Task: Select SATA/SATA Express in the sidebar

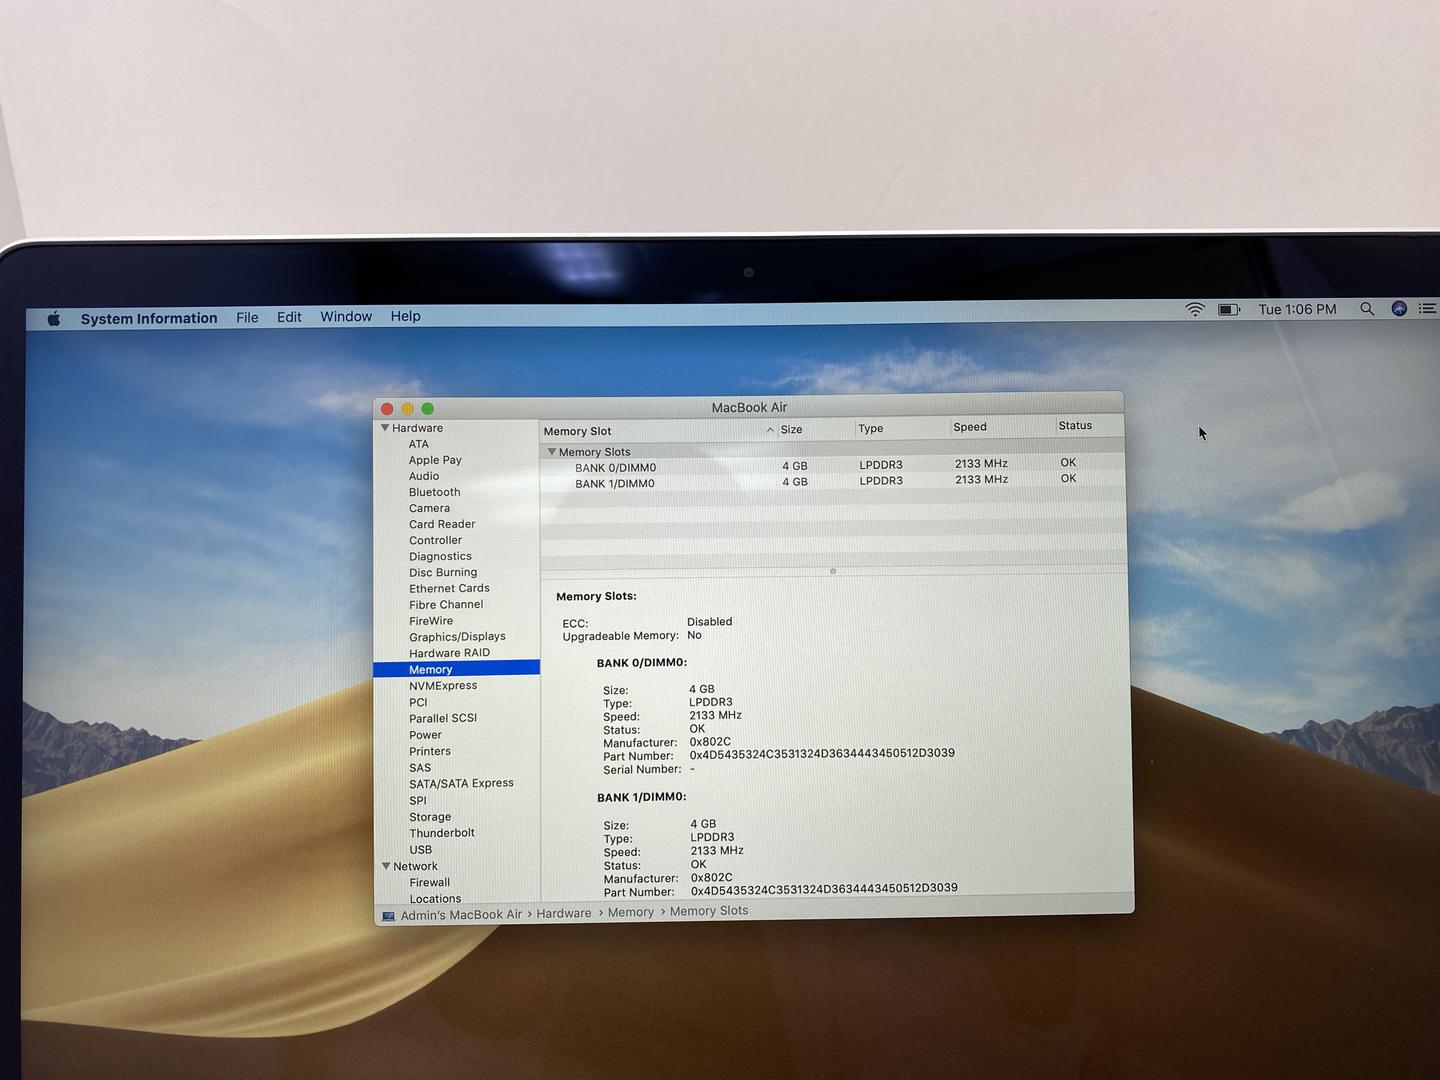Action: click(461, 783)
